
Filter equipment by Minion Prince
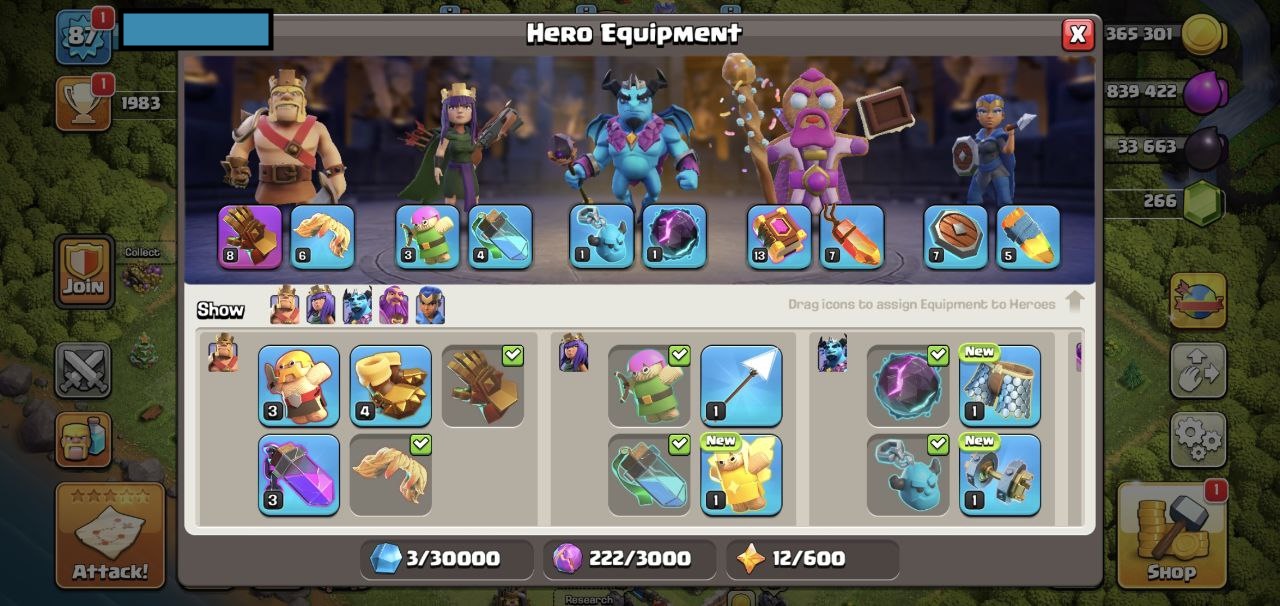point(357,305)
